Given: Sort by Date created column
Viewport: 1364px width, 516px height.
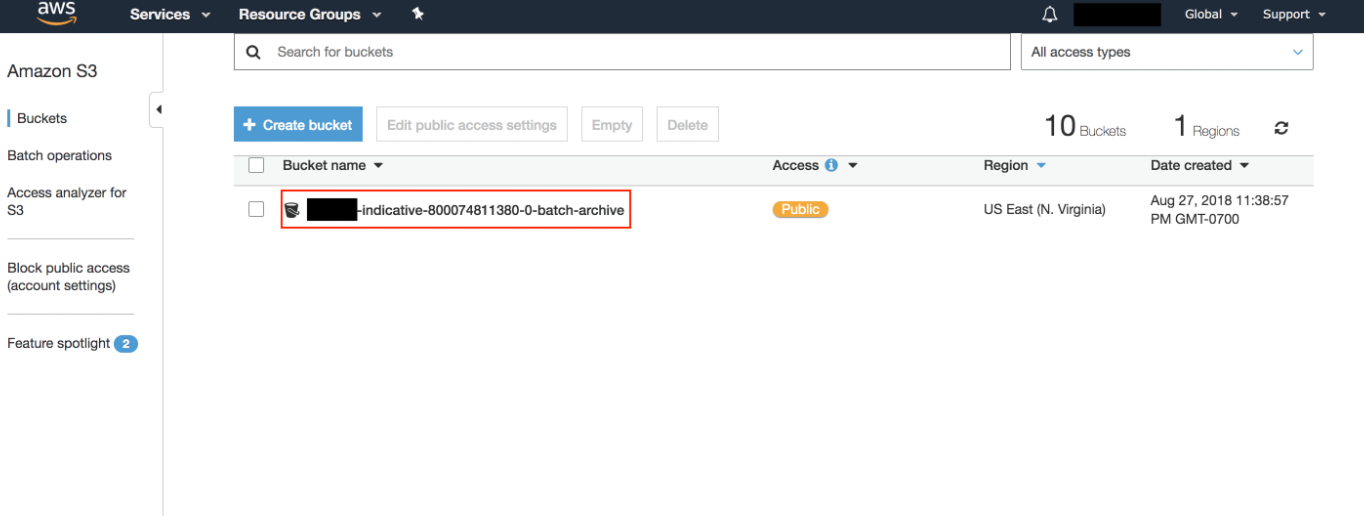Looking at the screenshot, I should coord(1200,165).
